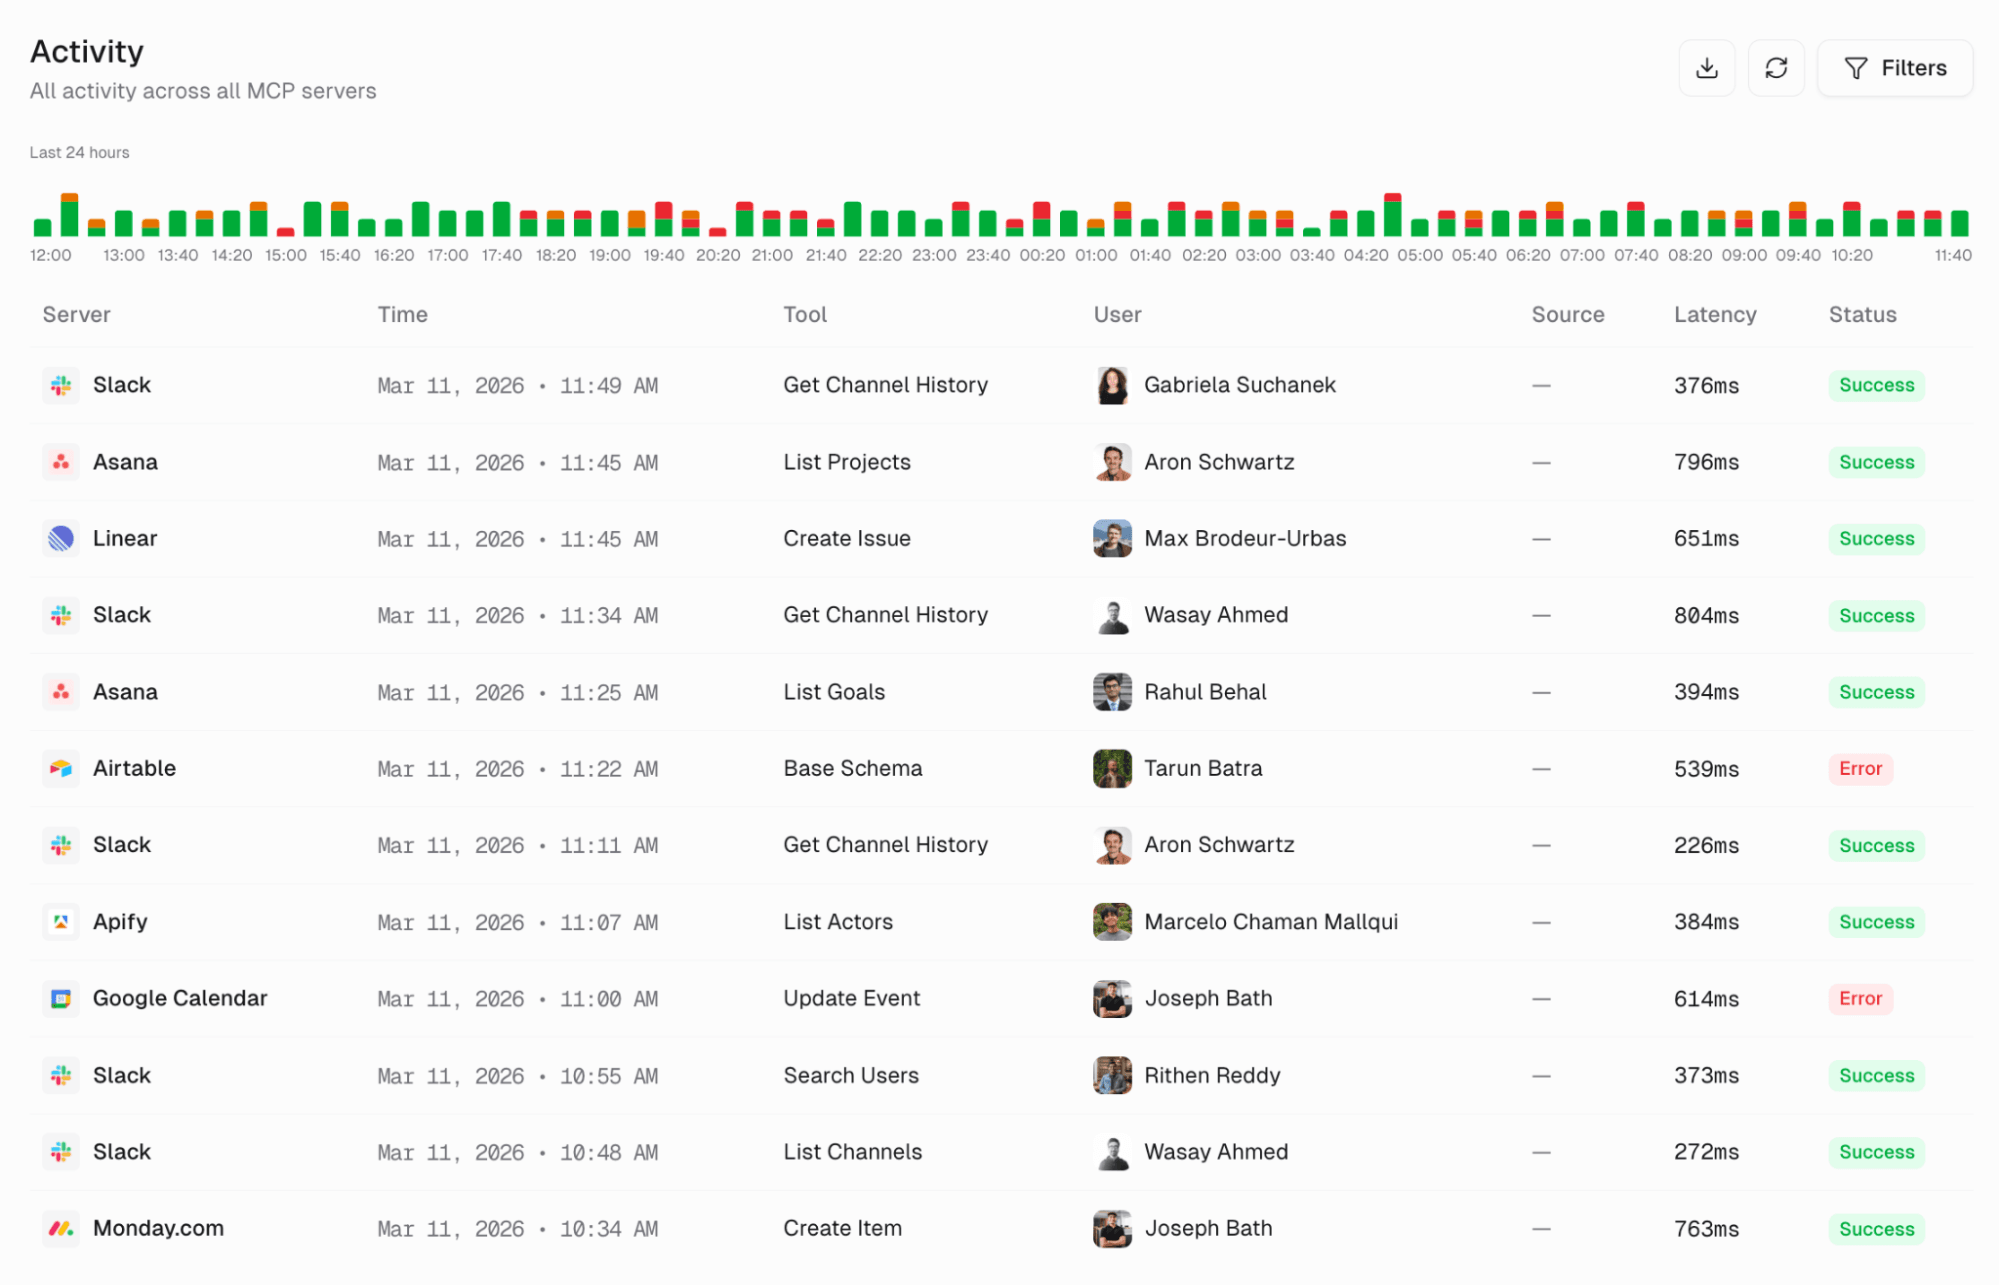1999x1285 pixels.
Task: Select the Search Users tool cell
Action: pyautogui.click(x=850, y=1075)
